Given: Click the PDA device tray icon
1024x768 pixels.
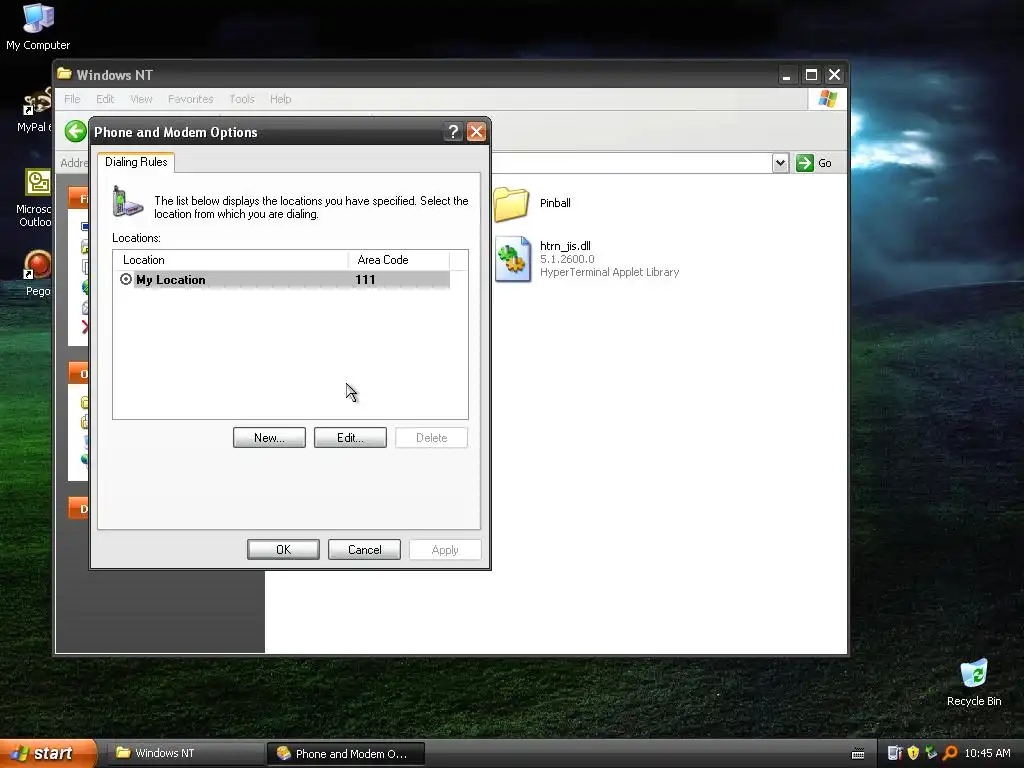Looking at the screenshot, I should click(x=895, y=753).
